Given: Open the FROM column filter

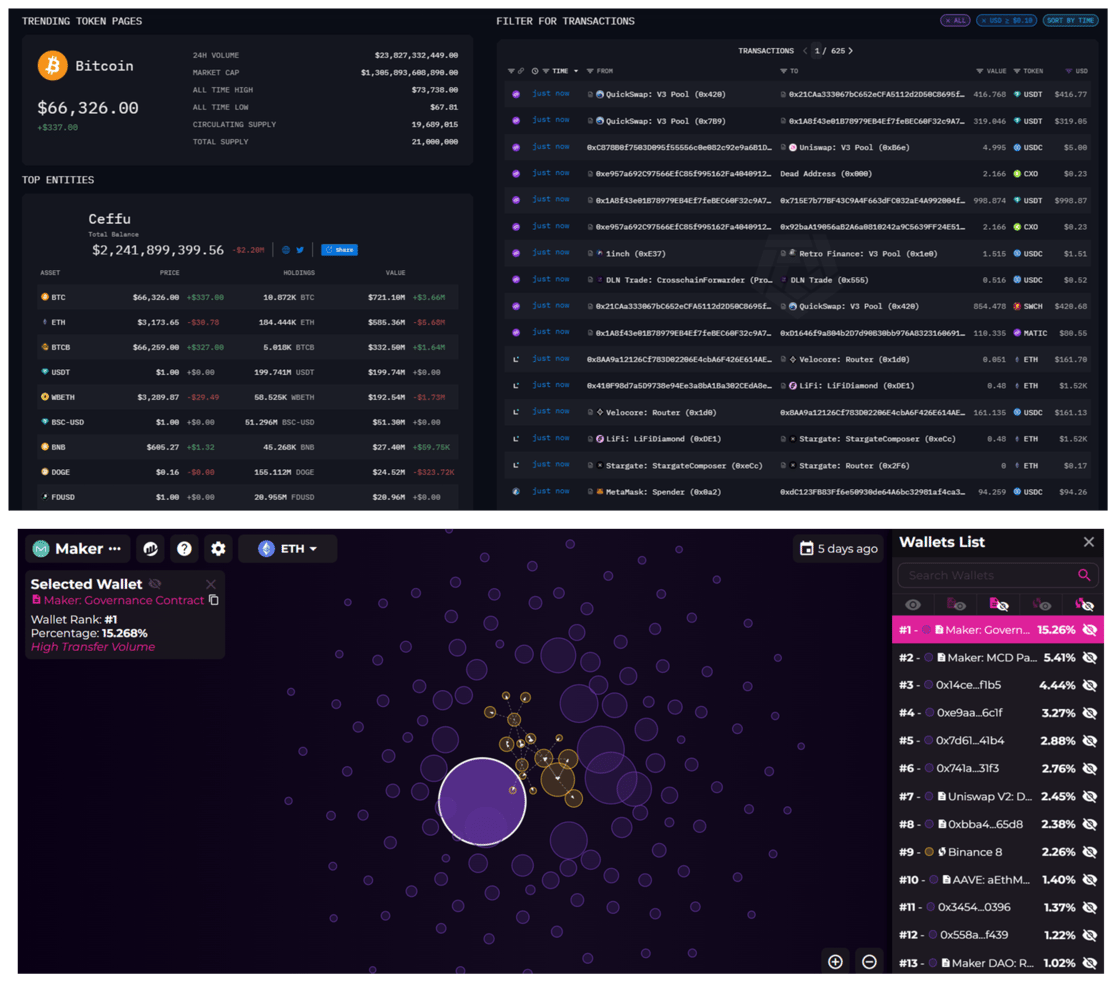Looking at the screenshot, I should [x=590, y=71].
